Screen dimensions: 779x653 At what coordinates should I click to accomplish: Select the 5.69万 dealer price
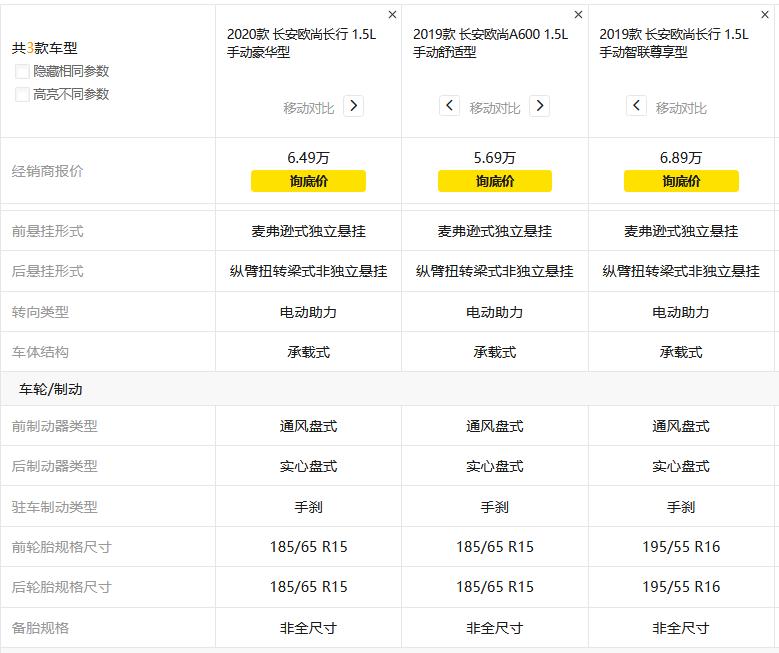495,158
